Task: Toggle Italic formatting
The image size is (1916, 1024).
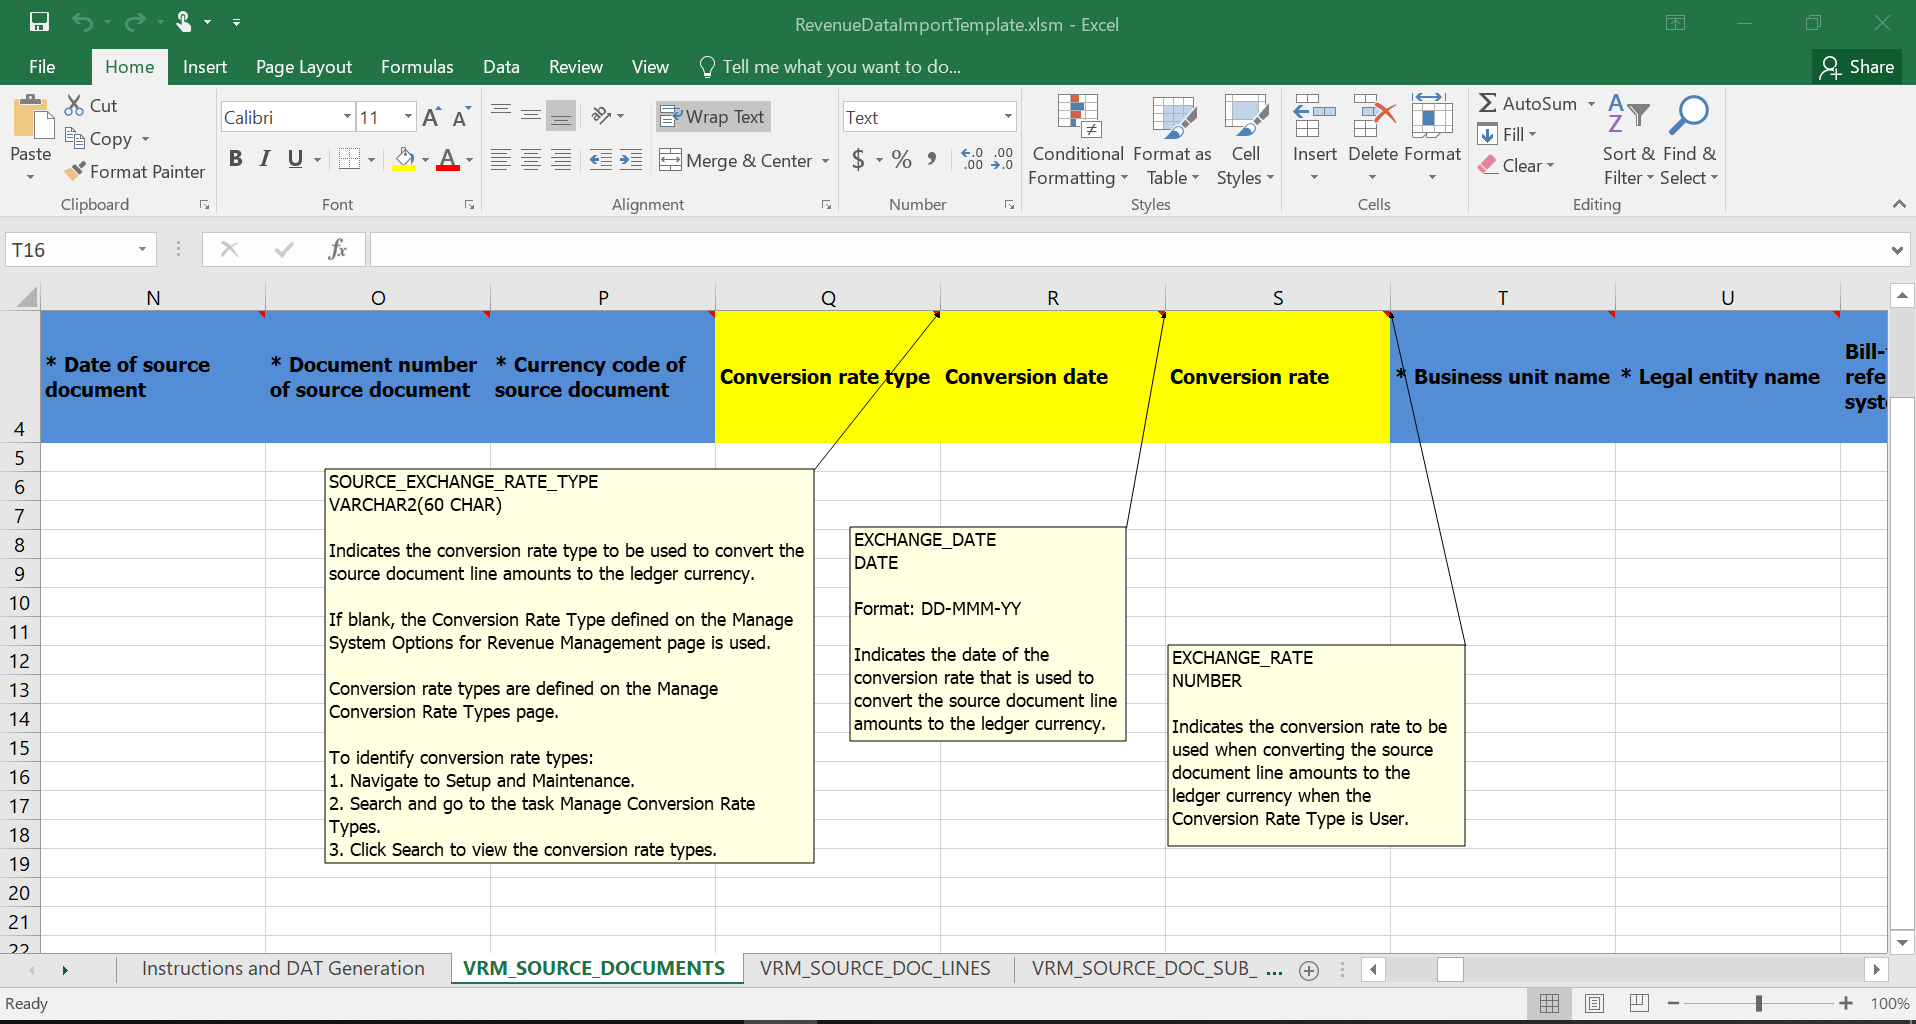Action: click(x=265, y=159)
